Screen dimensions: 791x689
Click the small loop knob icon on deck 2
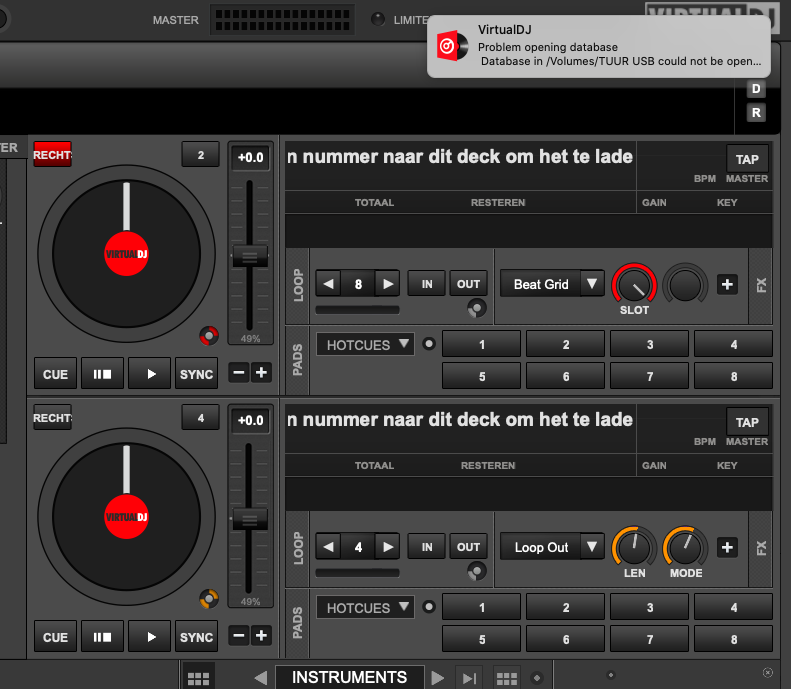pyautogui.click(x=477, y=308)
